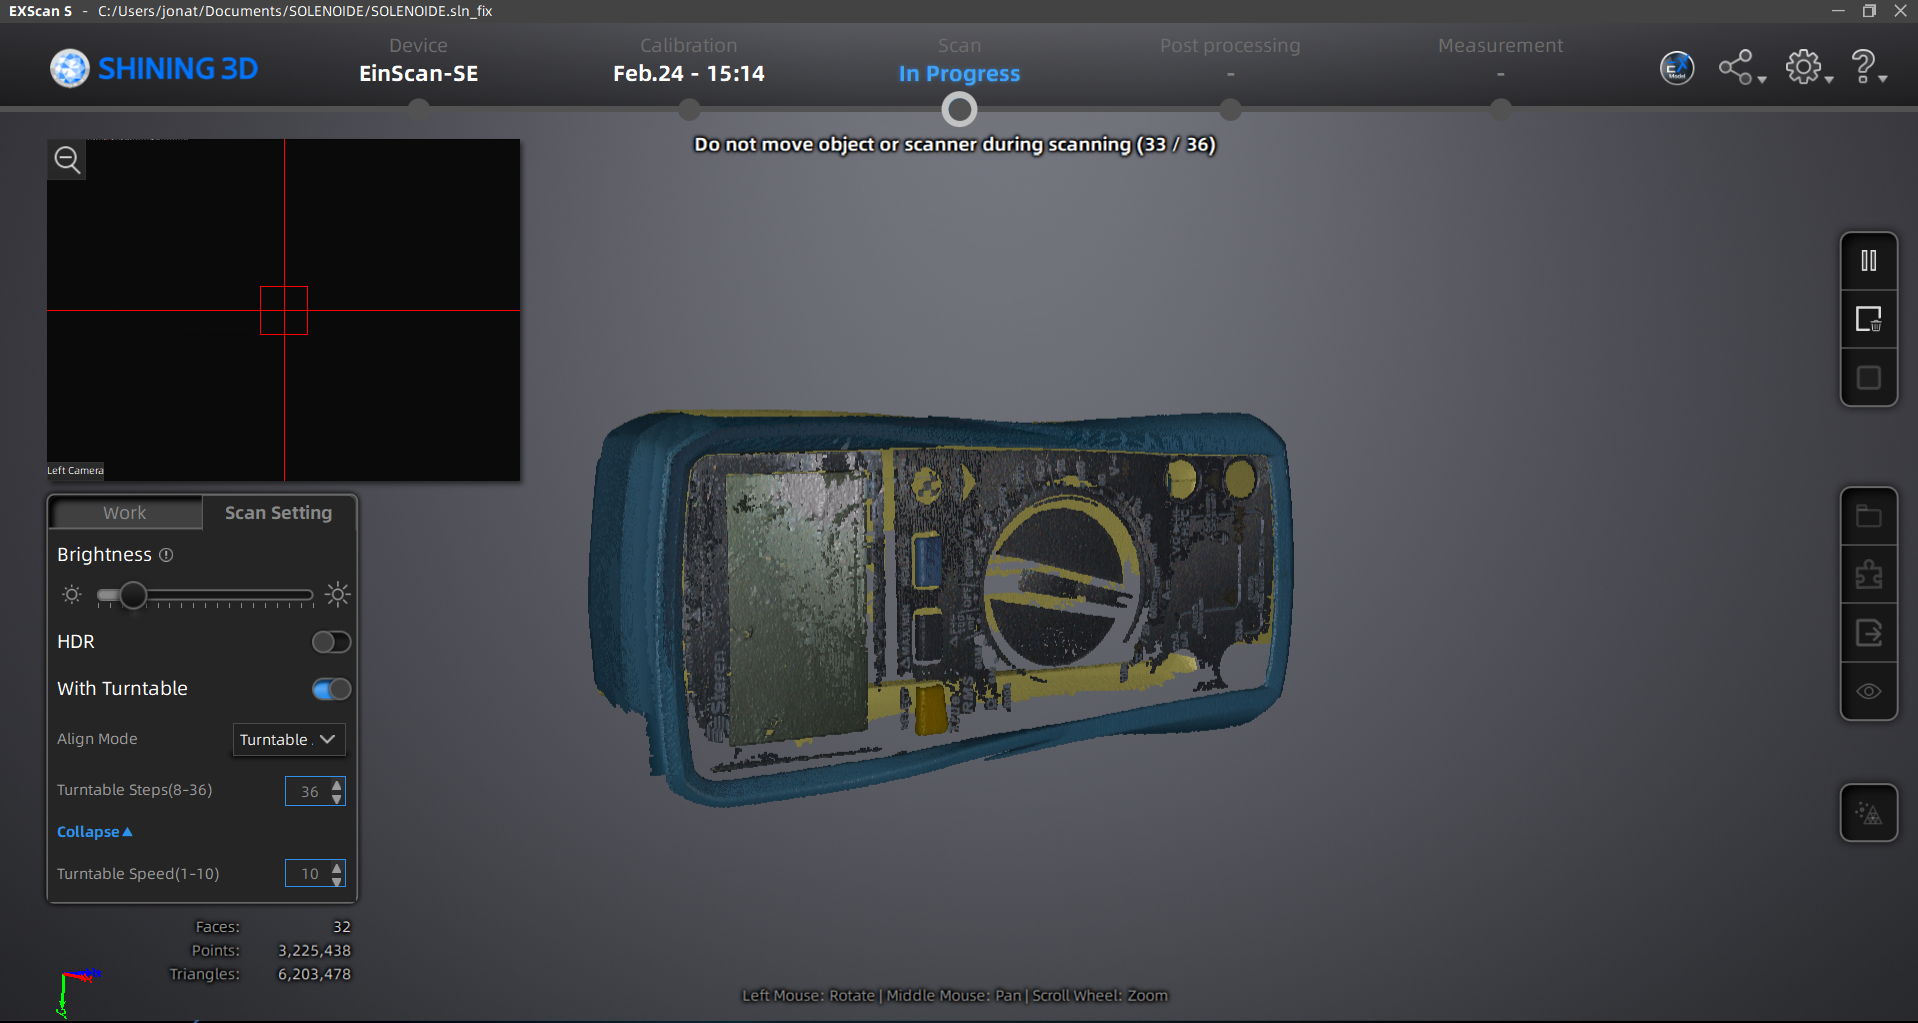Click the mouse controls hint text

955,996
